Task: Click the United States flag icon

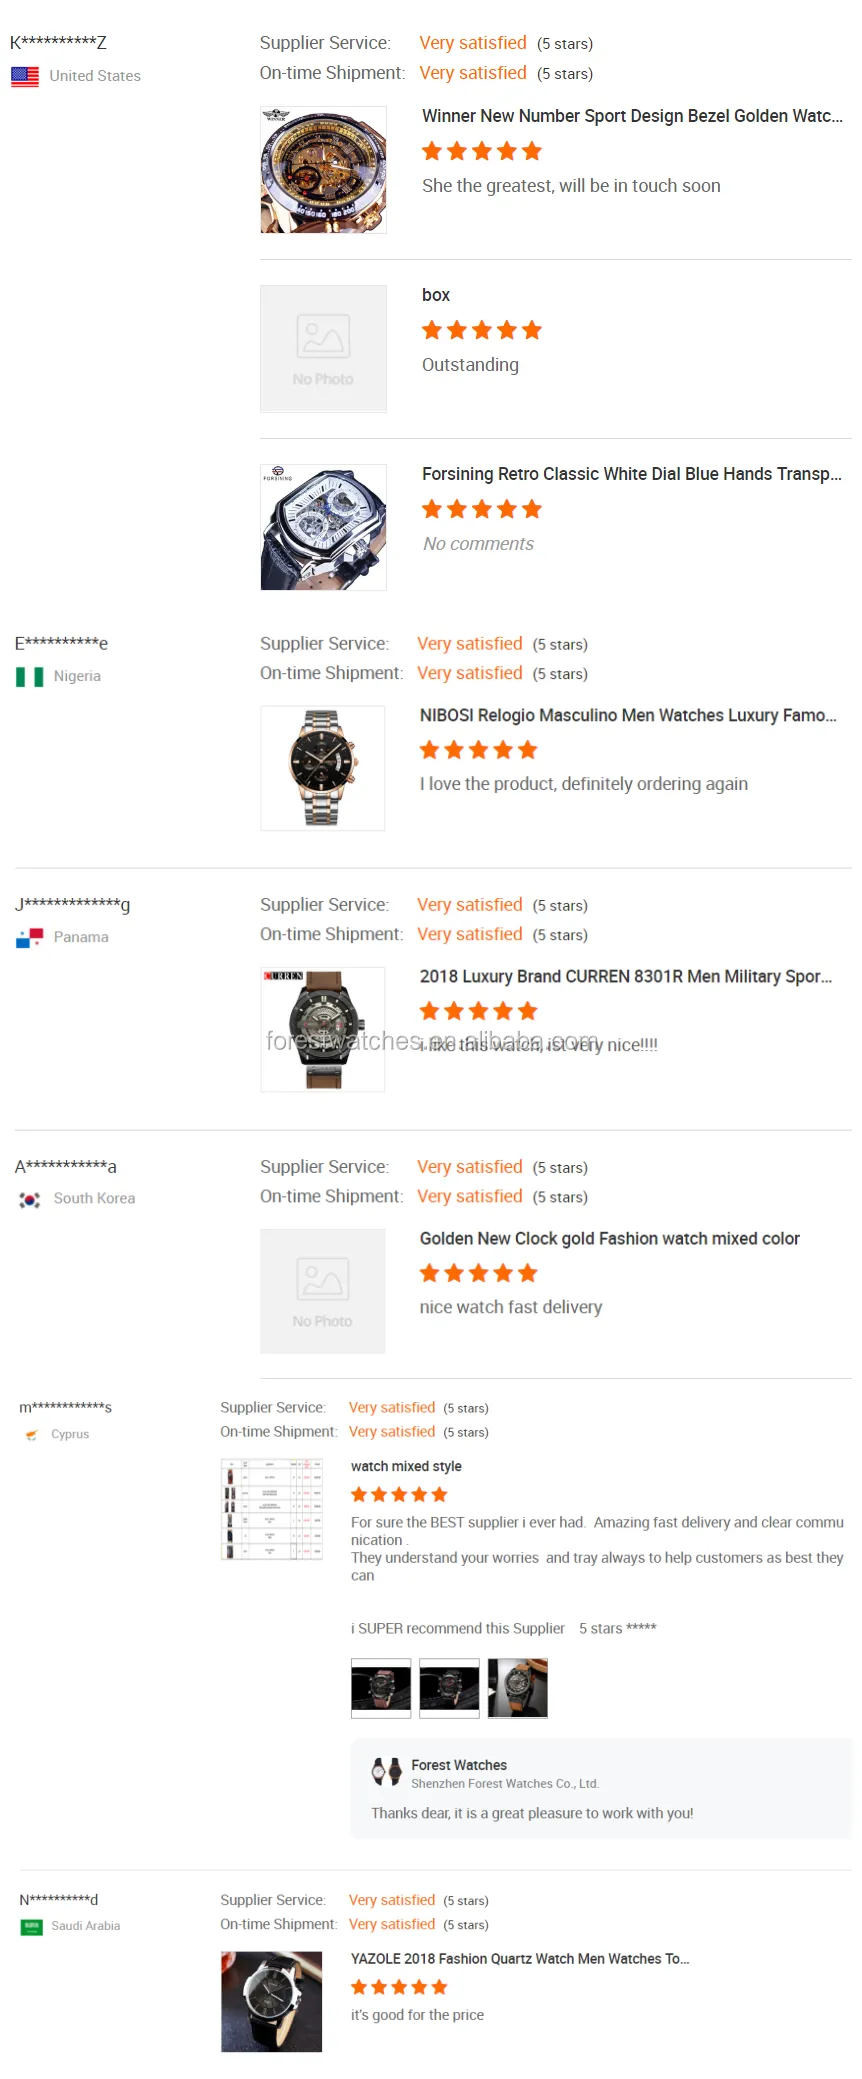Action: (25, 76)
